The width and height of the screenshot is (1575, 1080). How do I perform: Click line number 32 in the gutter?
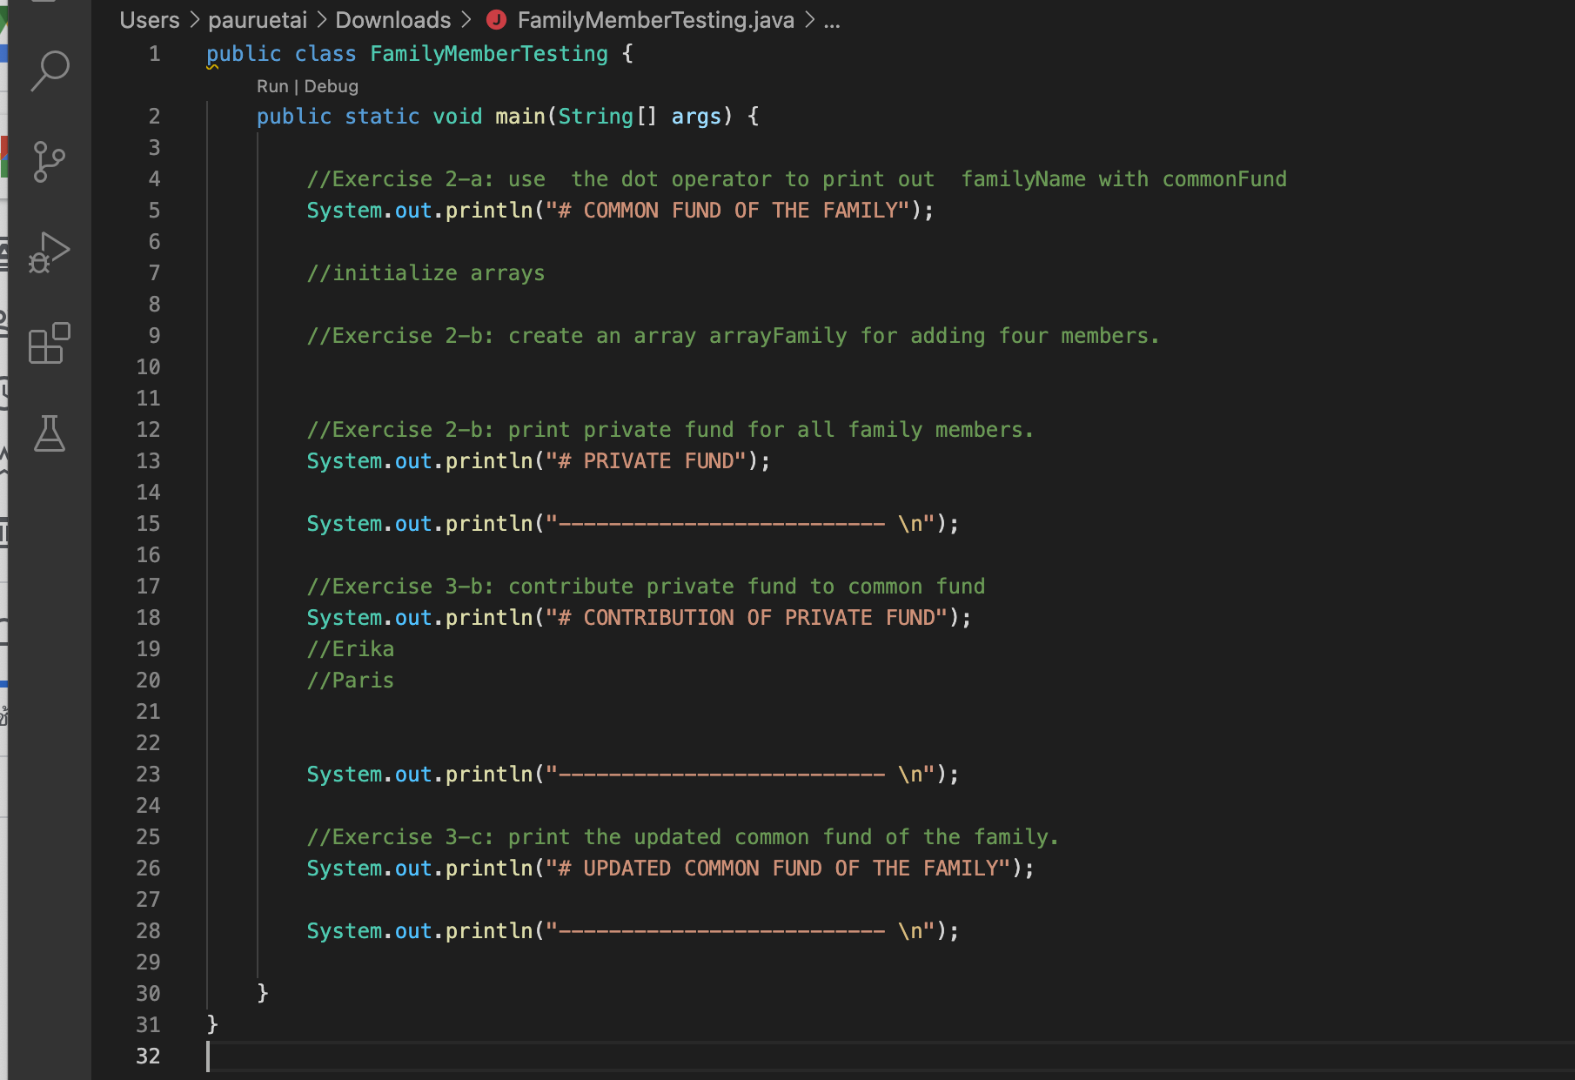tap(148, 1056)
